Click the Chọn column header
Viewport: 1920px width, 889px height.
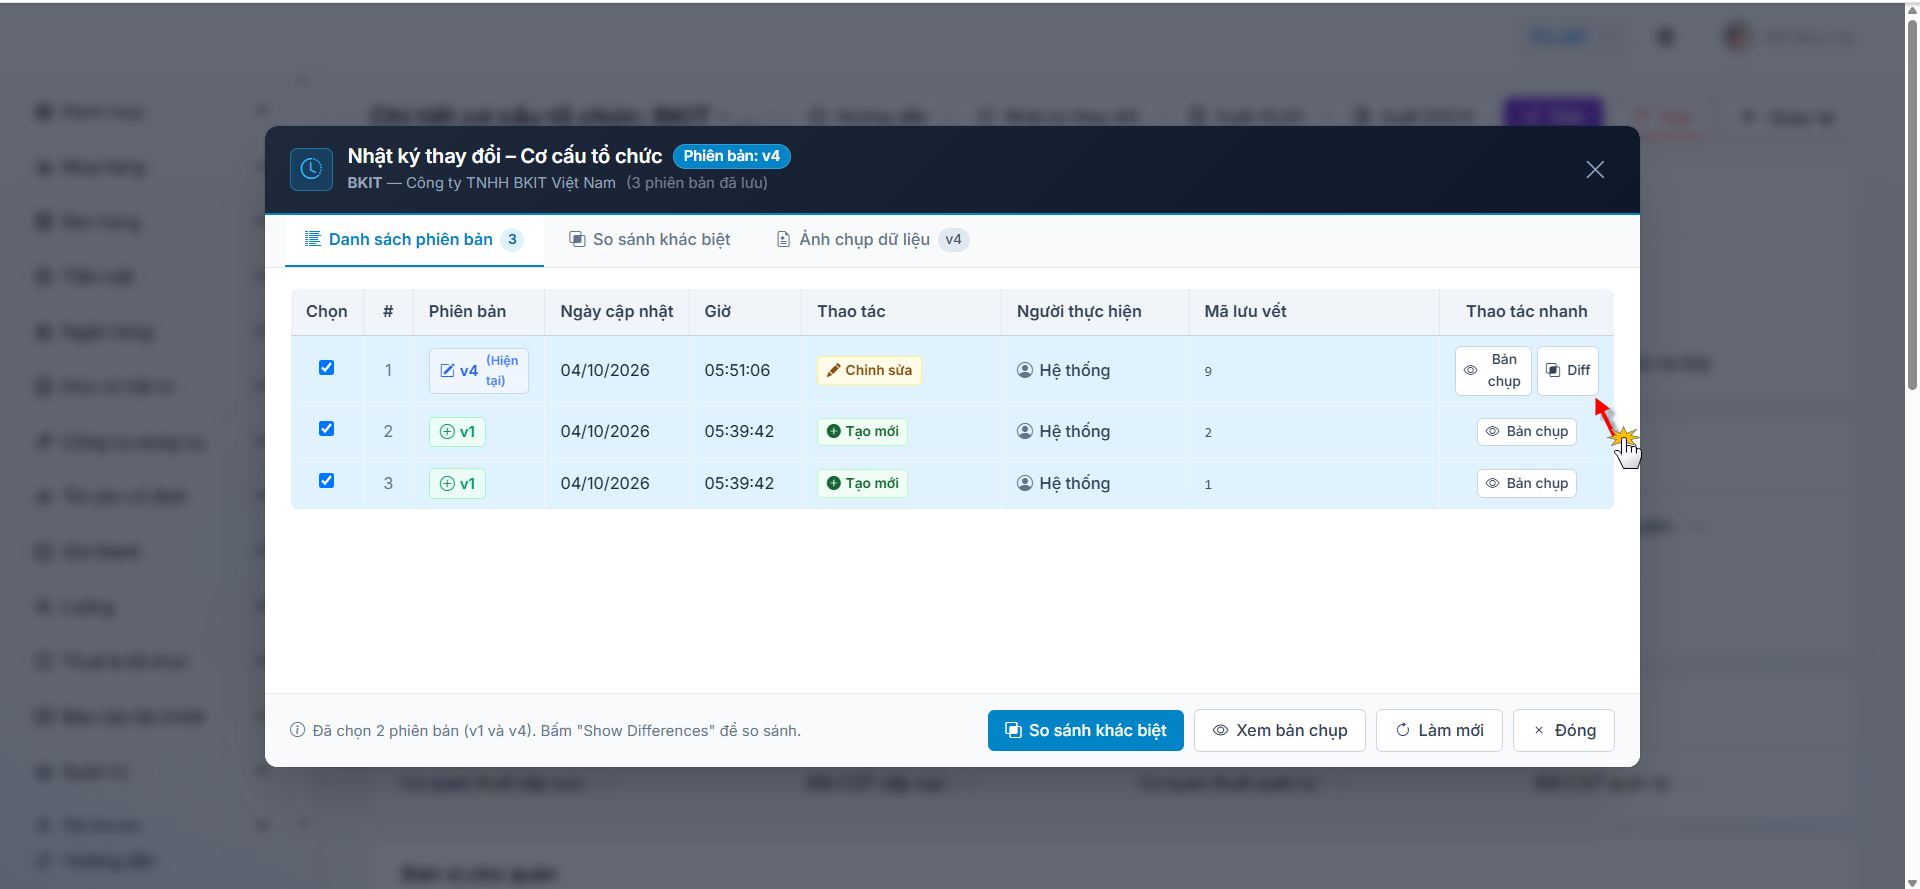pyautogui.click(x=327, y=312)
